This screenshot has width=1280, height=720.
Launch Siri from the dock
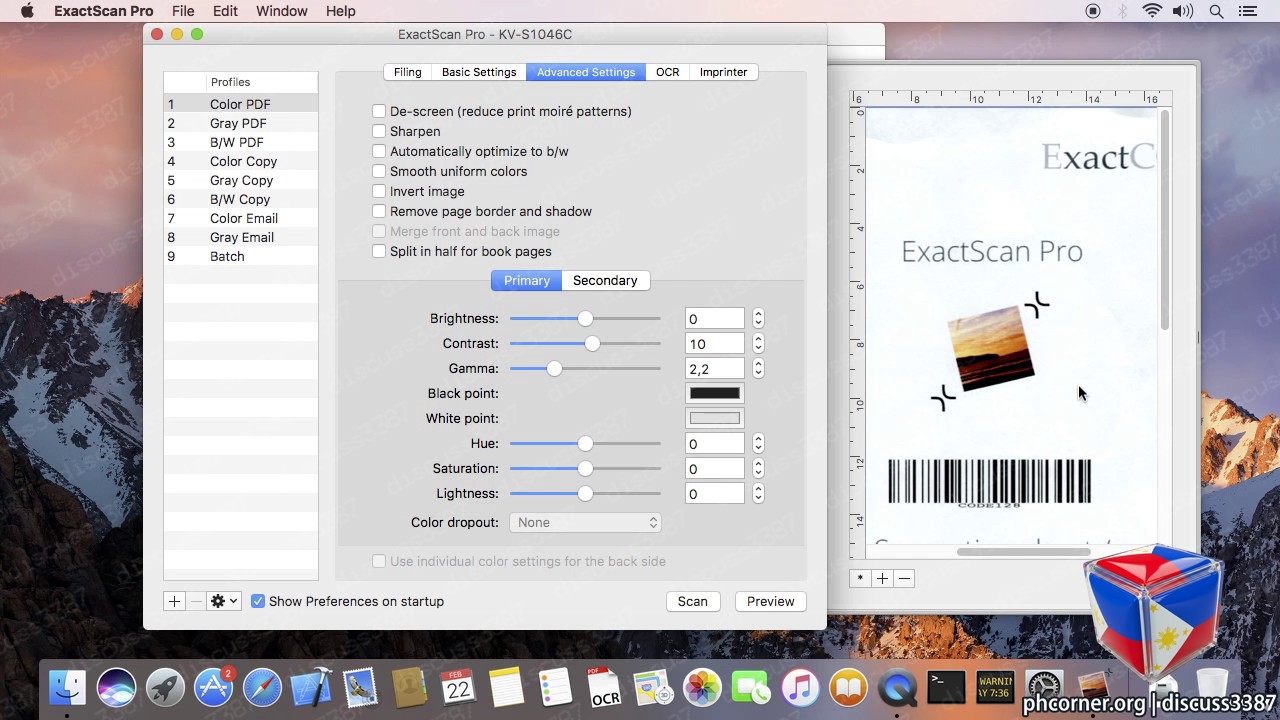[117, 688]
